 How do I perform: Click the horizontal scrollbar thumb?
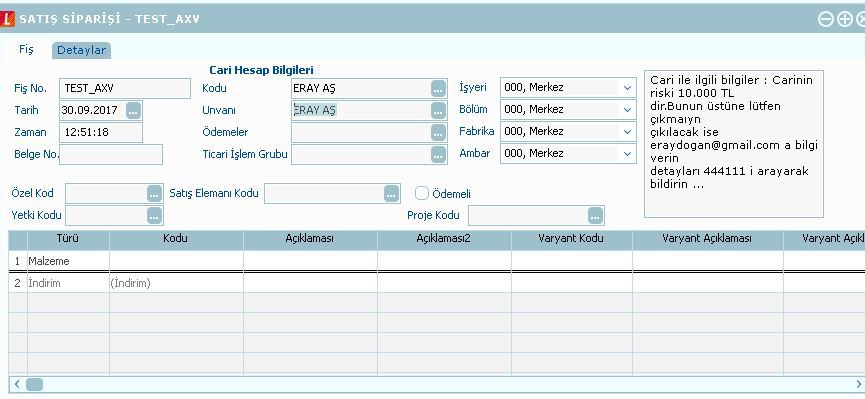34,384
